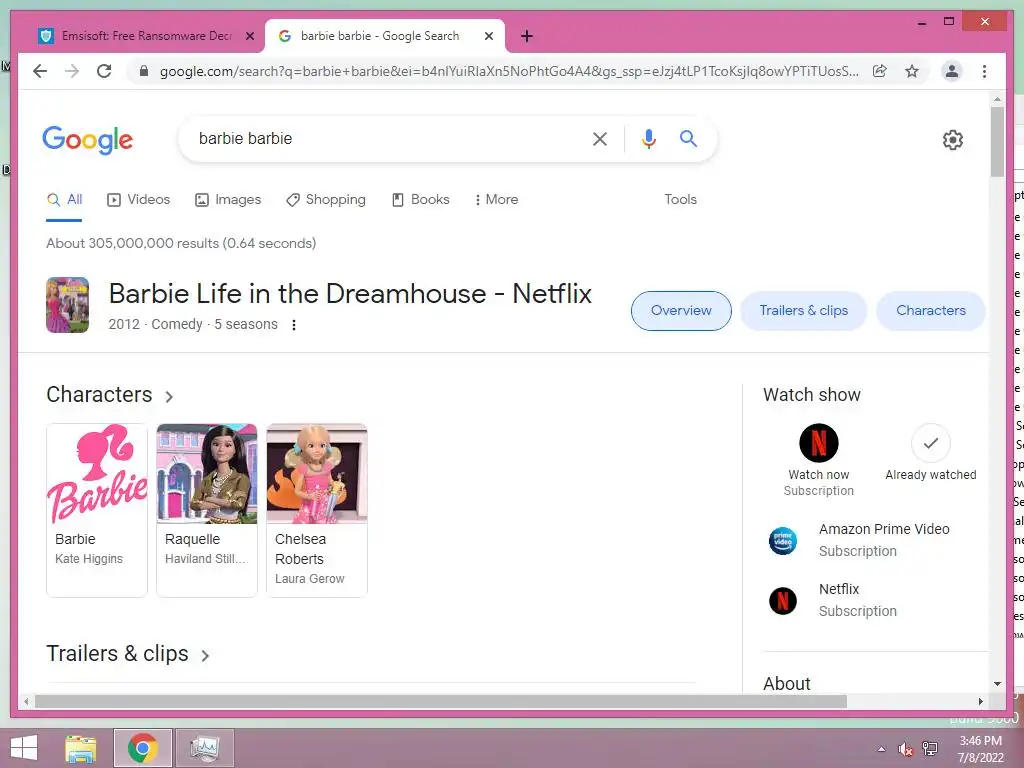This screenshot has height=768, width=1024.
Task: Click the muted volume tray icon
Action: tap(905, 749)
